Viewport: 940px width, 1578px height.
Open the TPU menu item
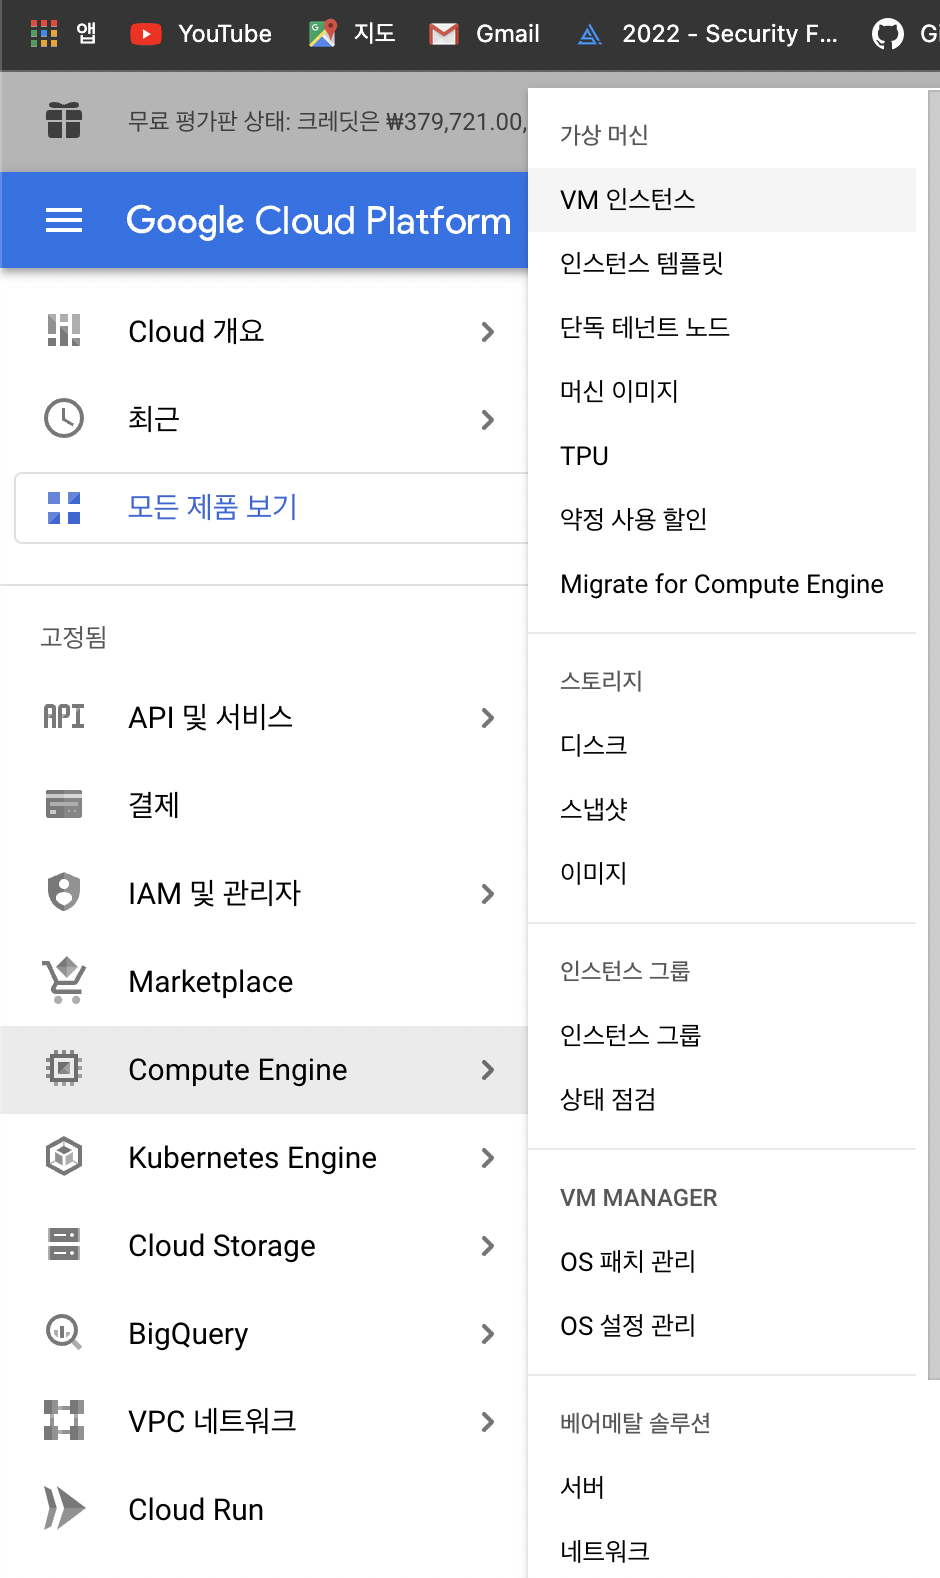pyautogui.click(x=722, y=456)
